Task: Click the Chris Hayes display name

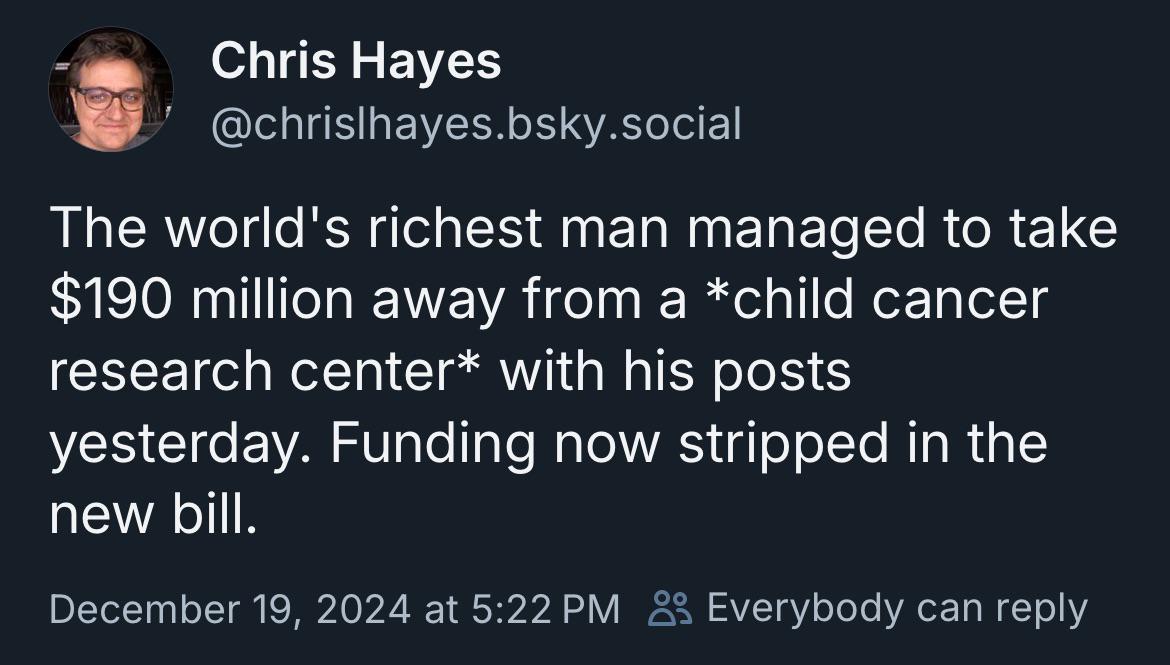Action: (x=356, y=60)
